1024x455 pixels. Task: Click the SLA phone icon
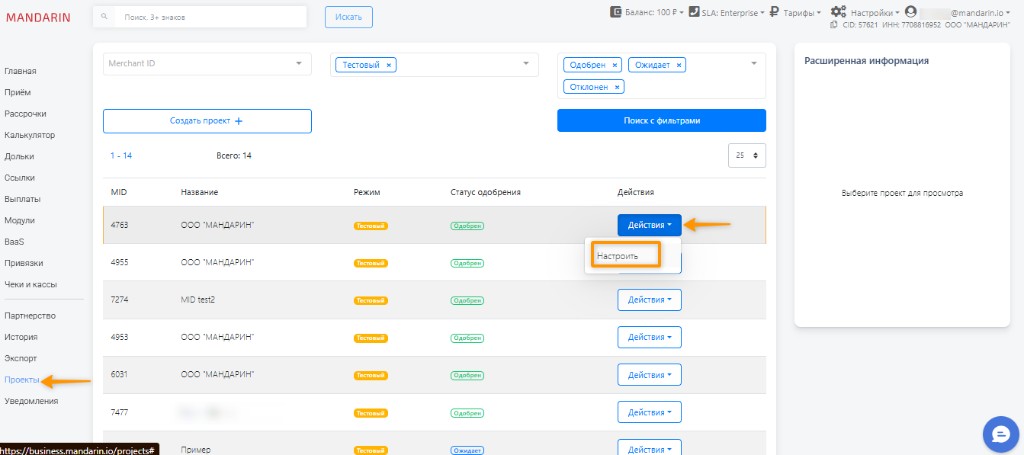694,12
